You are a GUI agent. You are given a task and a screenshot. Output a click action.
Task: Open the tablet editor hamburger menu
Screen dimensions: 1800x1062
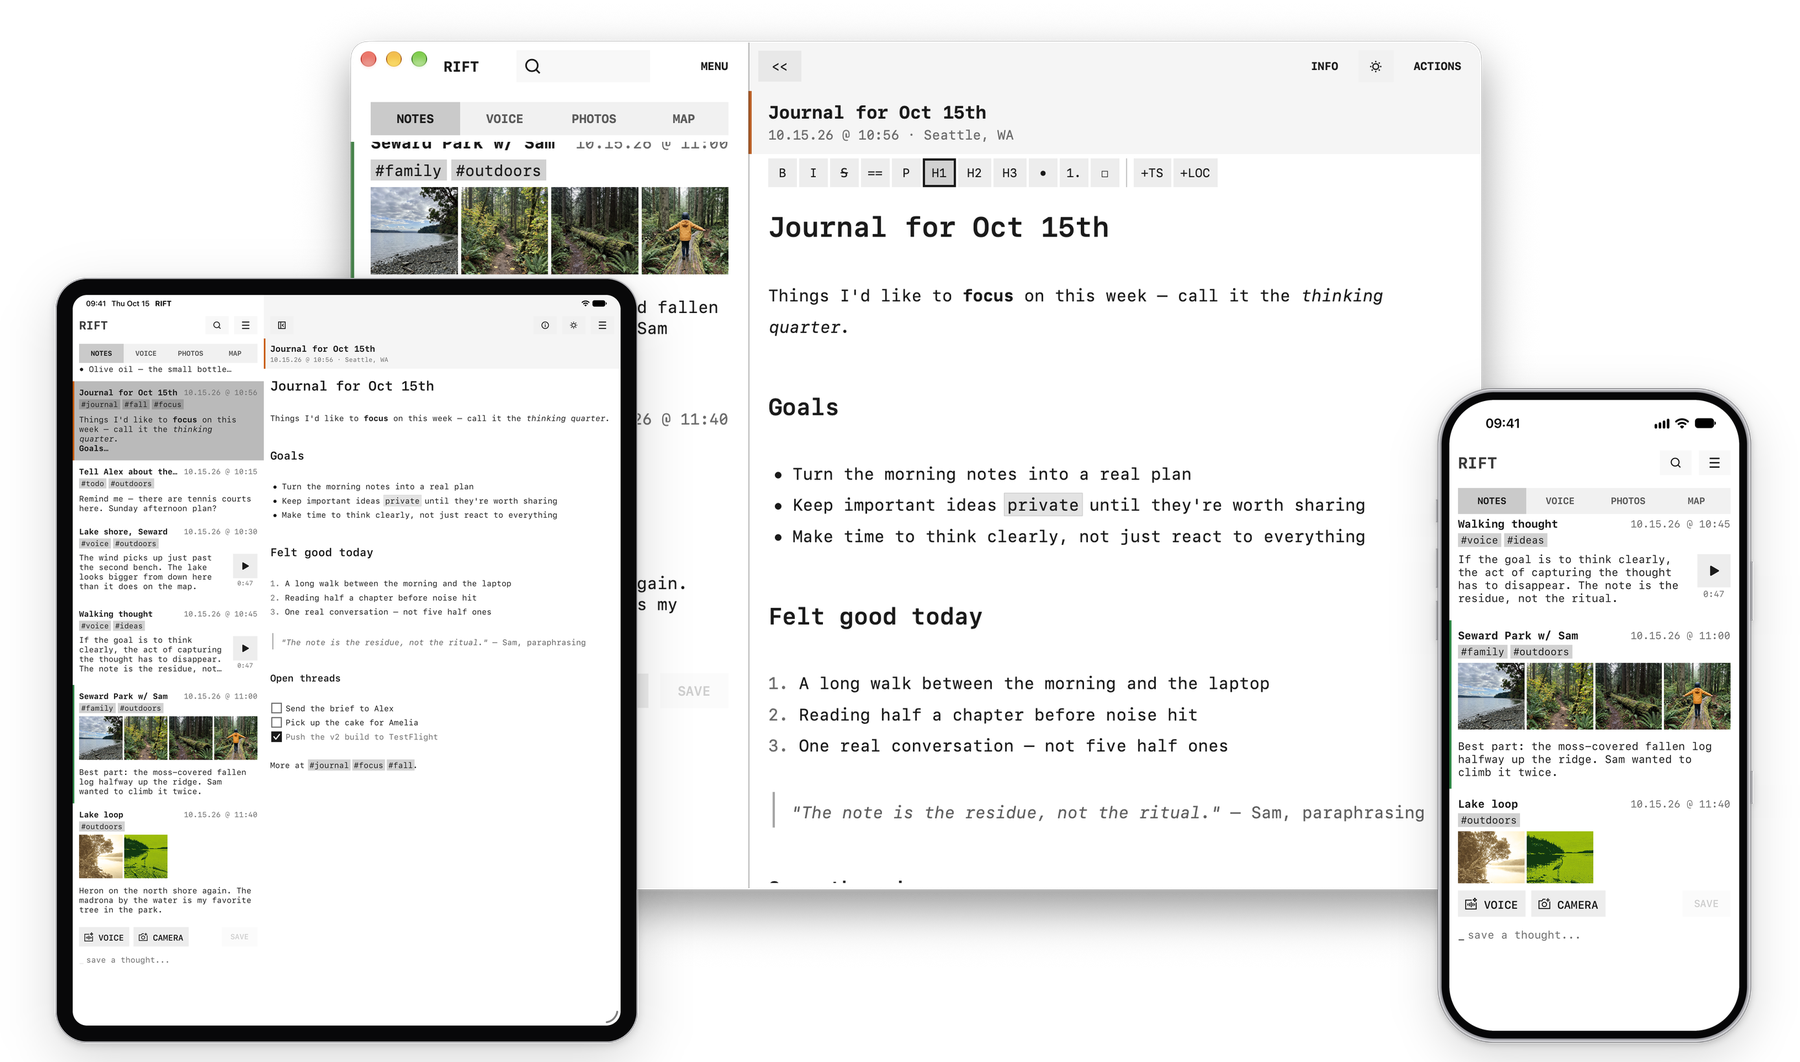click(602, 325)
